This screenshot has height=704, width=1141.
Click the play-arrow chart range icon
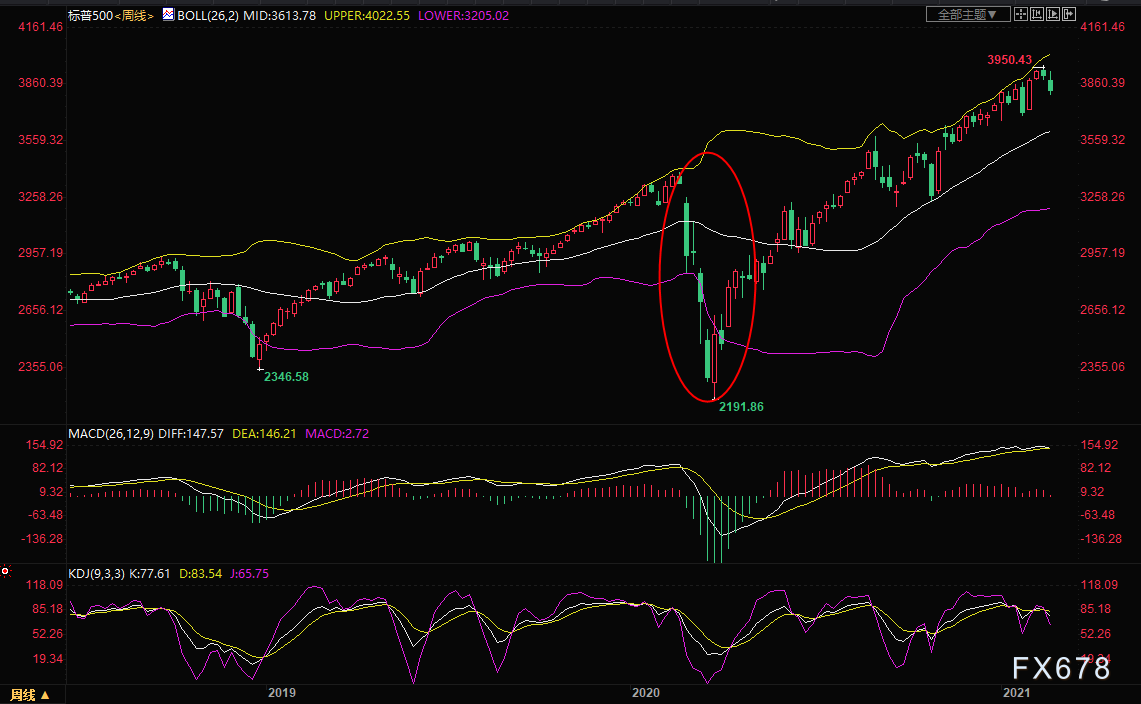pos(1053,15)
